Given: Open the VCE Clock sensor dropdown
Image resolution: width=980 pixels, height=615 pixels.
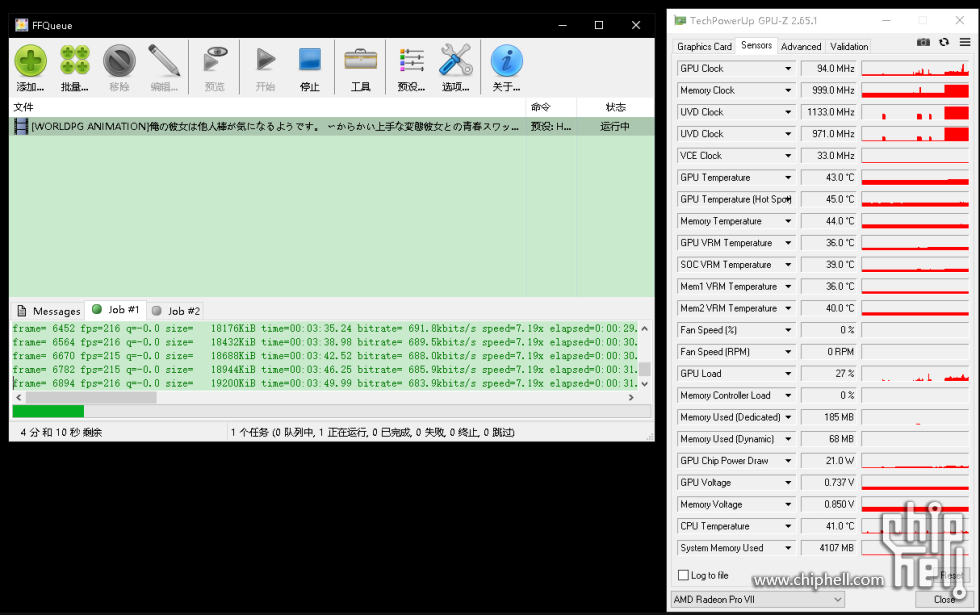Looking at the screenshot, I should pyautogui.click(x=788, y=156).
